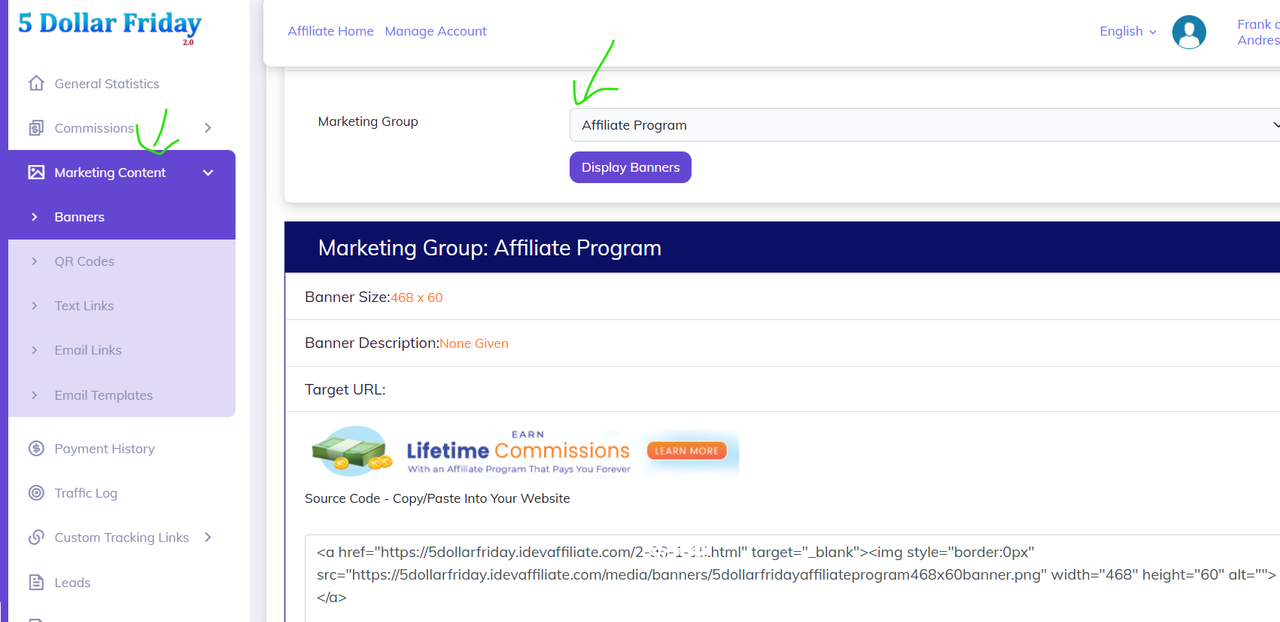The image size is (1280, 622).
Task: Click the General Statistics home icon
Action: point(36,83)
